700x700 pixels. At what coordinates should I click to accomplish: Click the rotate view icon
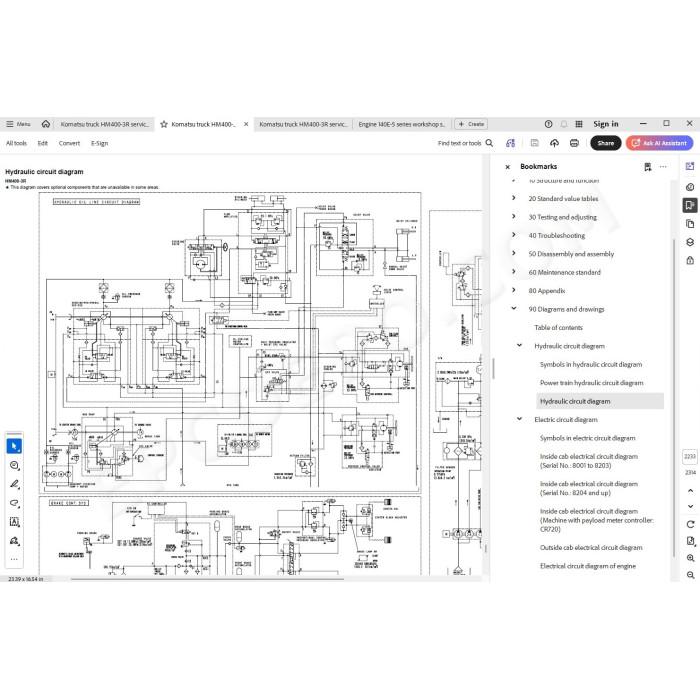pos(691,524)
